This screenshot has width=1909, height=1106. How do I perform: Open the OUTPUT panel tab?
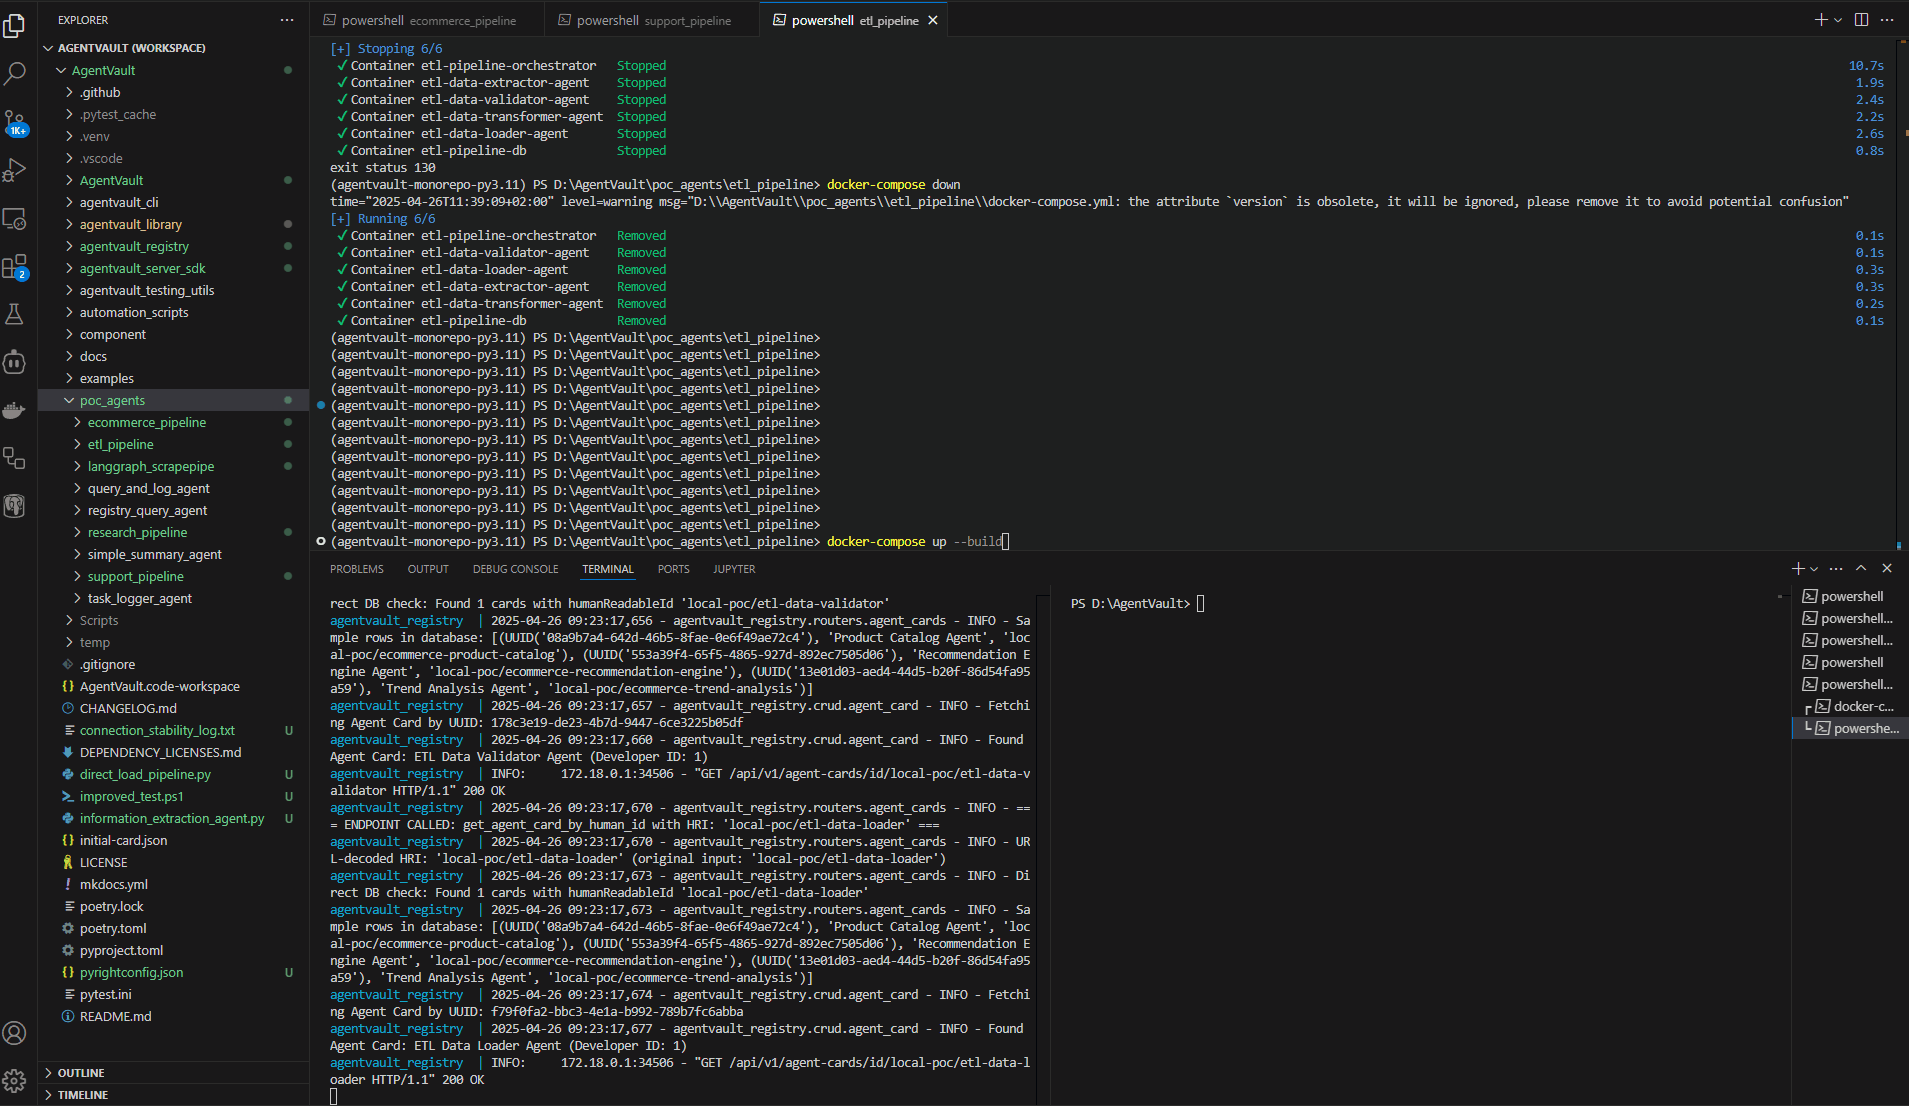point(428,569)
